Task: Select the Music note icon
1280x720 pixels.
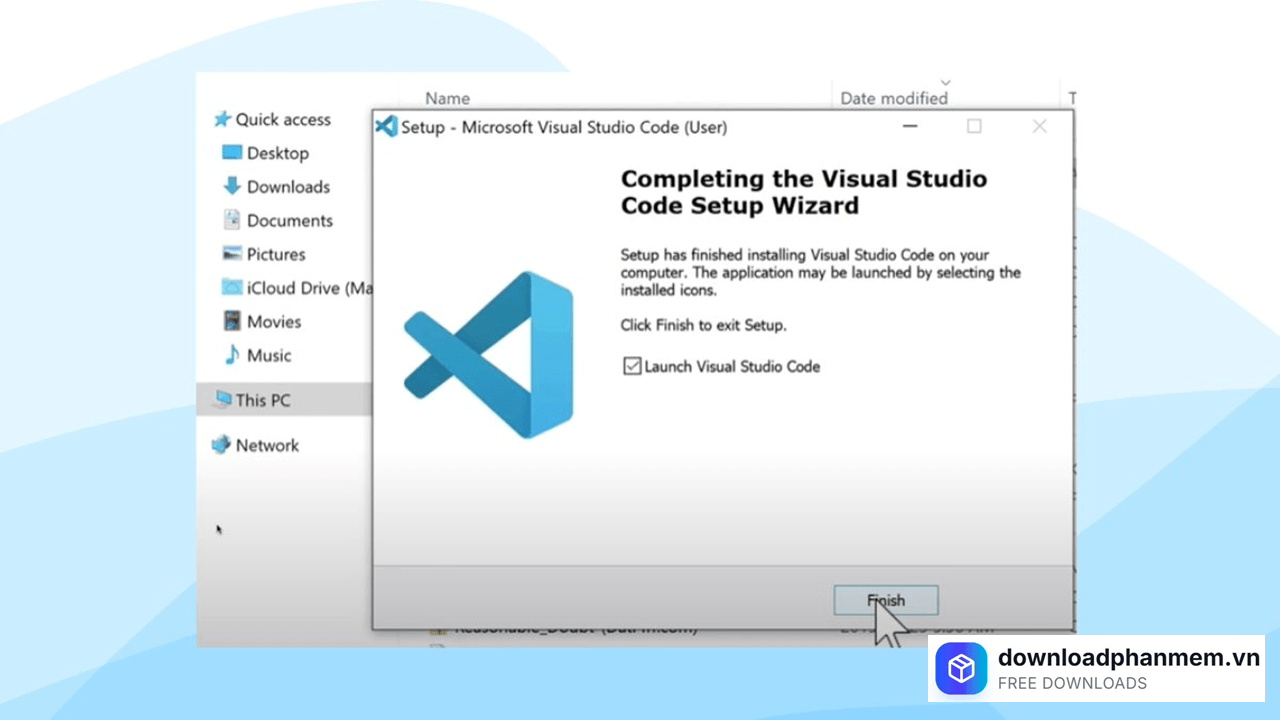Action: 232,355
